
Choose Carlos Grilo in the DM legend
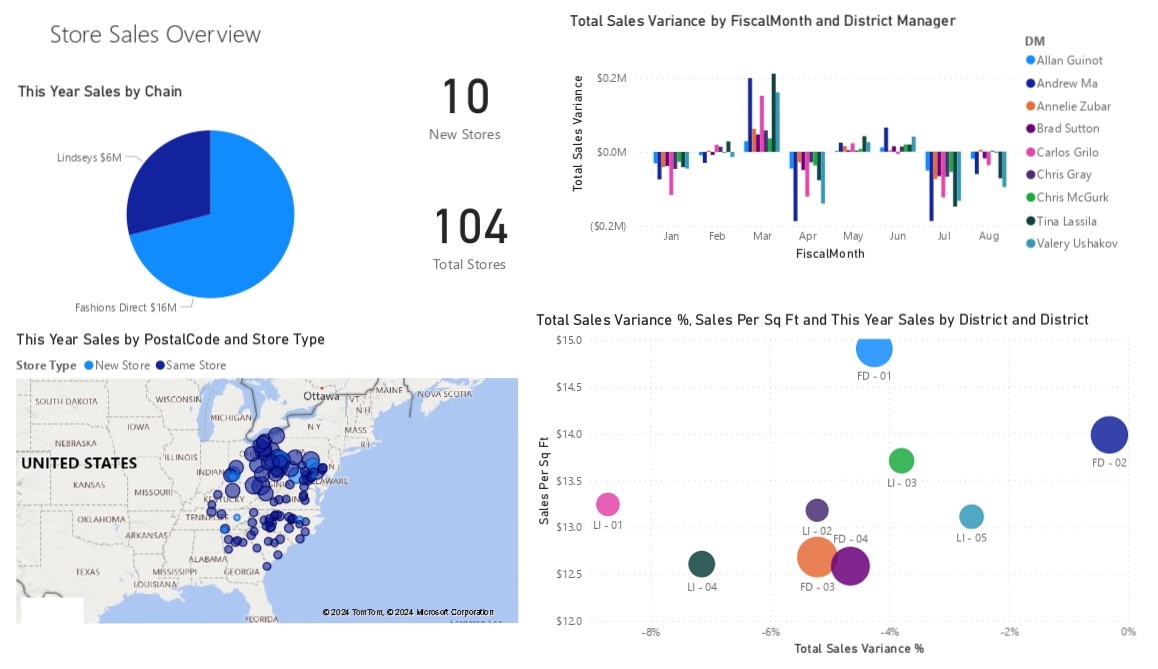coord(1067,153)
